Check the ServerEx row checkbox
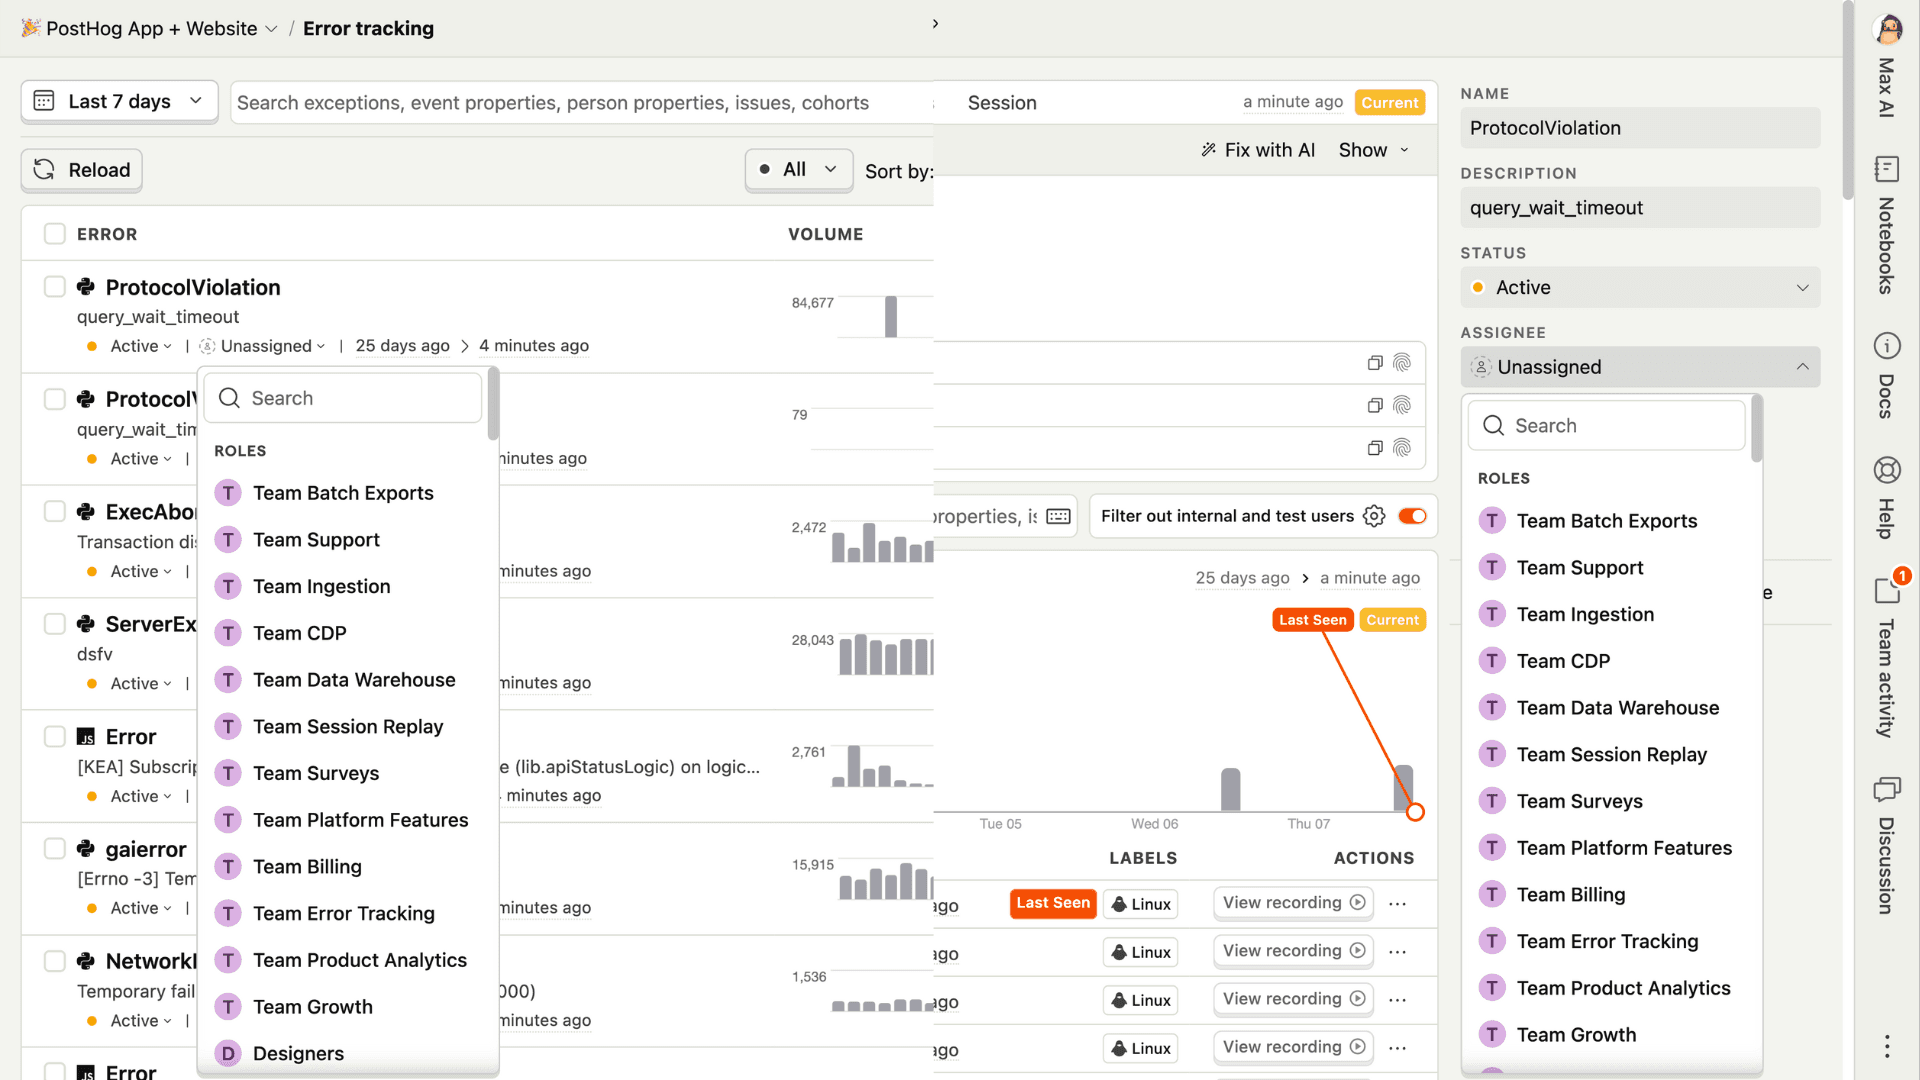1920x1080 pixels. tap(55, 624)
